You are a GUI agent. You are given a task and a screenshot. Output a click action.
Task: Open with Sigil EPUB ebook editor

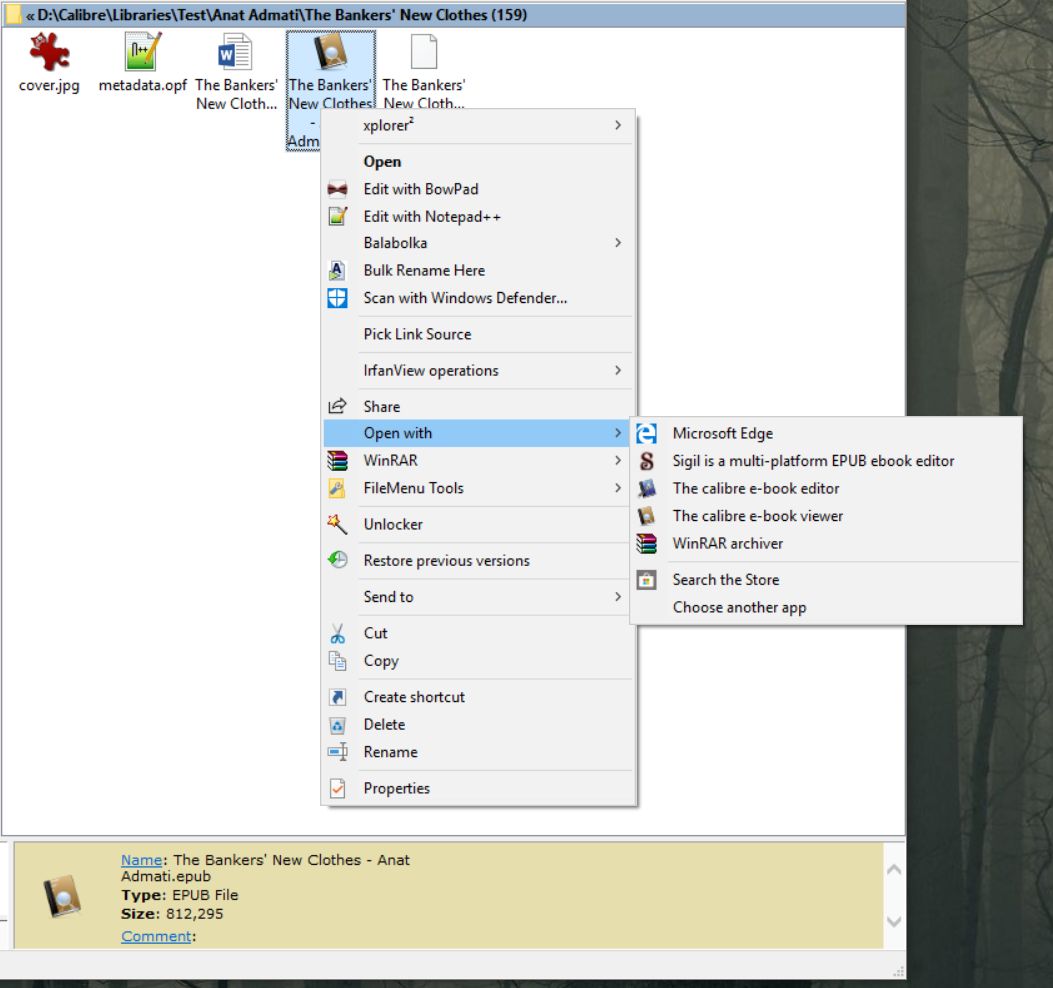[x=826, y=461]
